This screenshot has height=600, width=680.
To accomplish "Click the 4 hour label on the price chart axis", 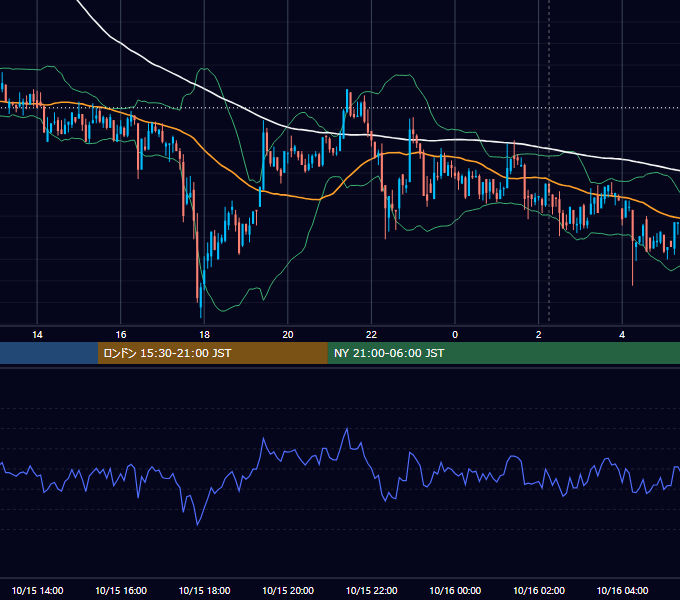I will coord(622,335).
